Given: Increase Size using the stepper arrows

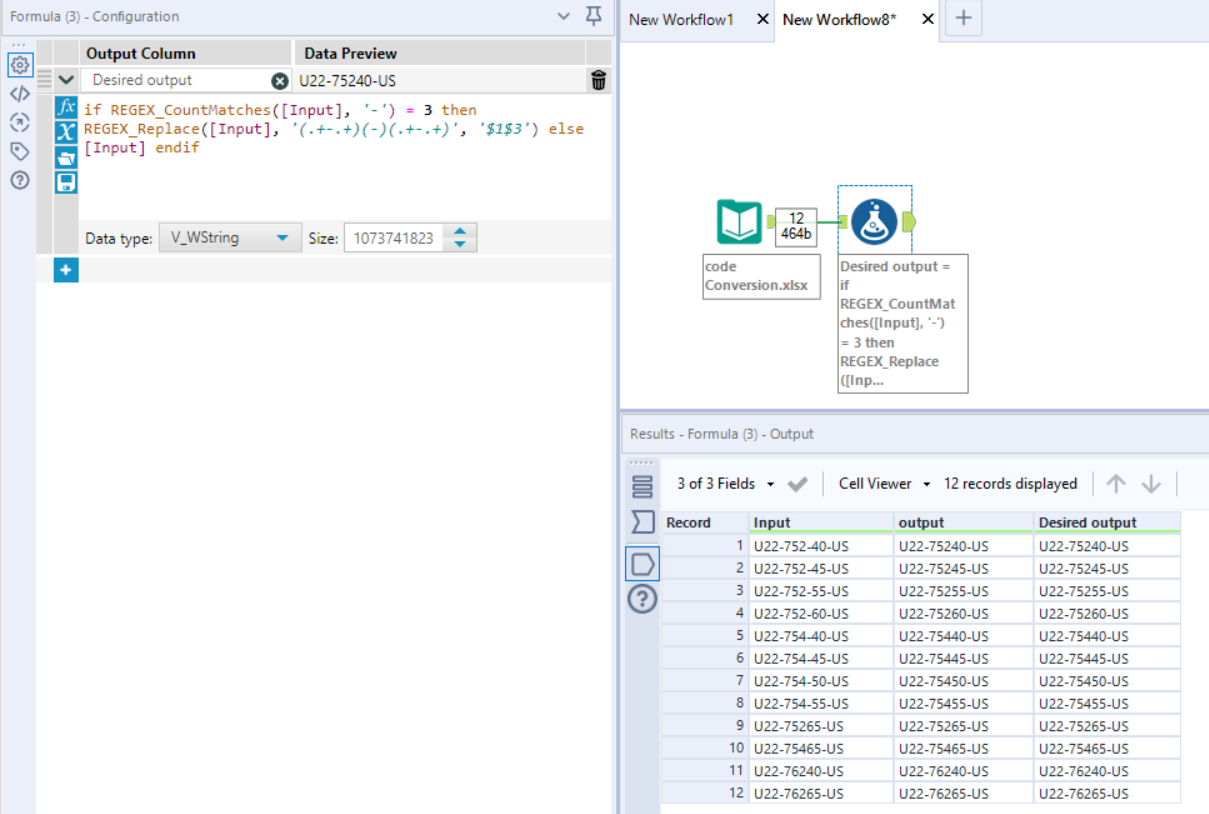Looking at the screenshot, I should pos(459,232).
